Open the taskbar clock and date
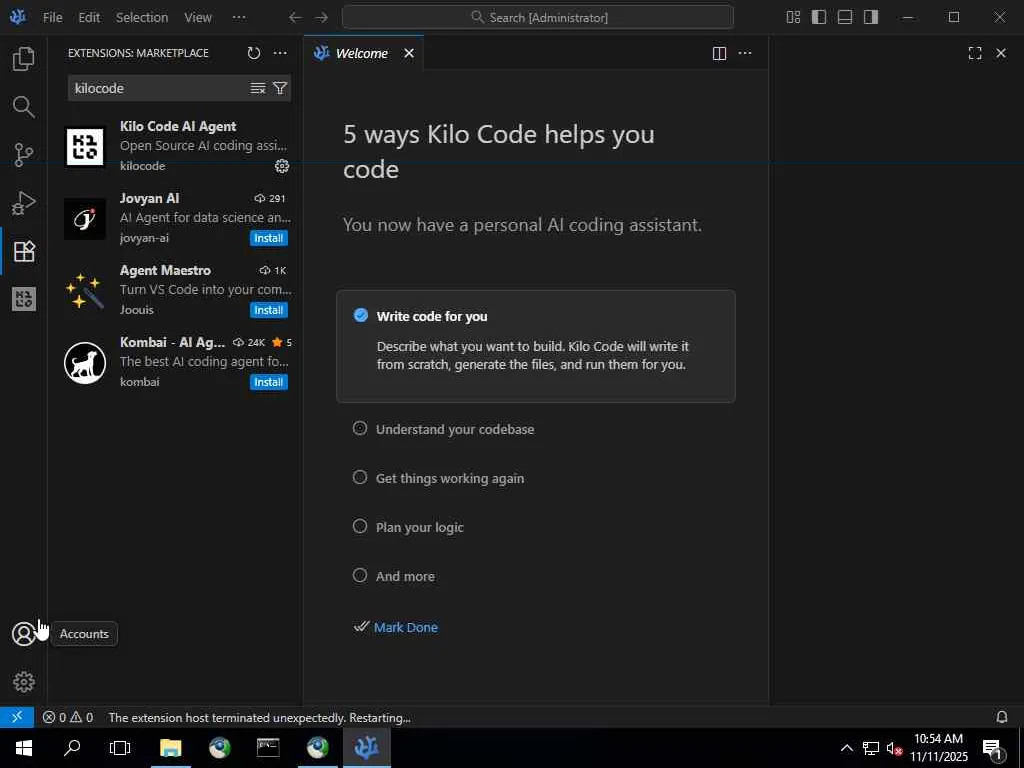 pos(938,748)
